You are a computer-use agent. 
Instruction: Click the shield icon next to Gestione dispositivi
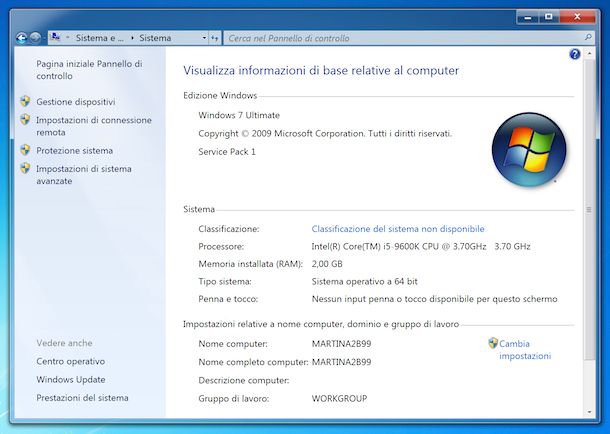click(25, 101)
